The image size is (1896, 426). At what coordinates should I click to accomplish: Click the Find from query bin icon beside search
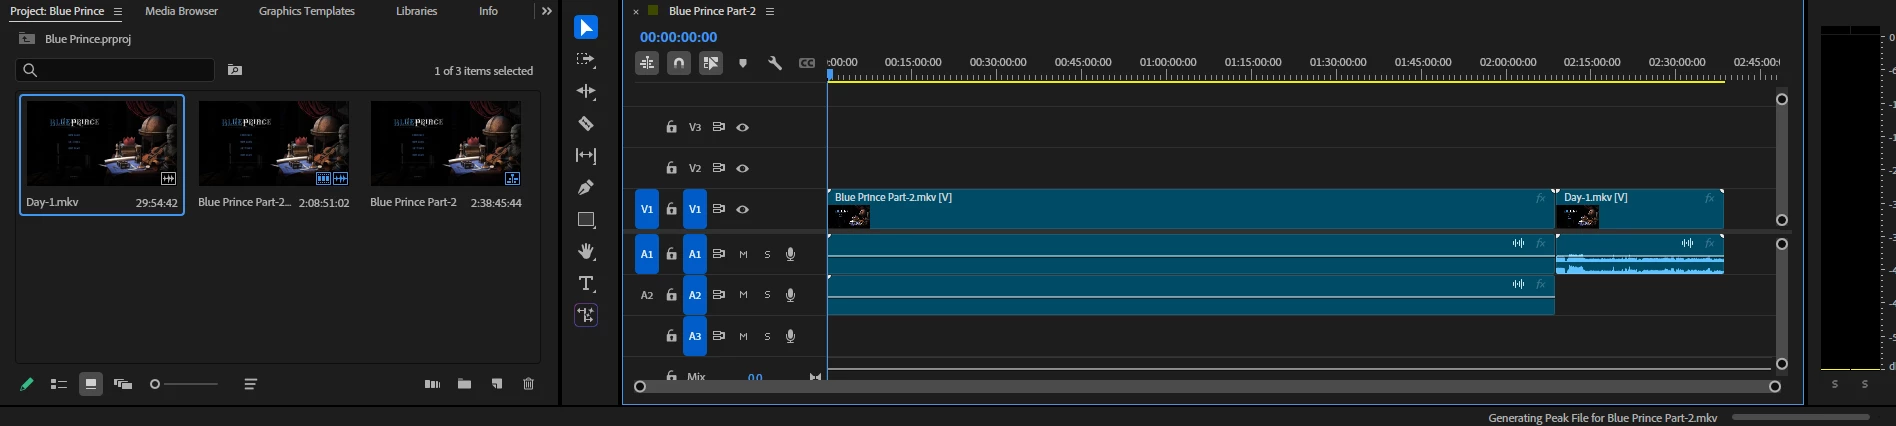[235, 70]
